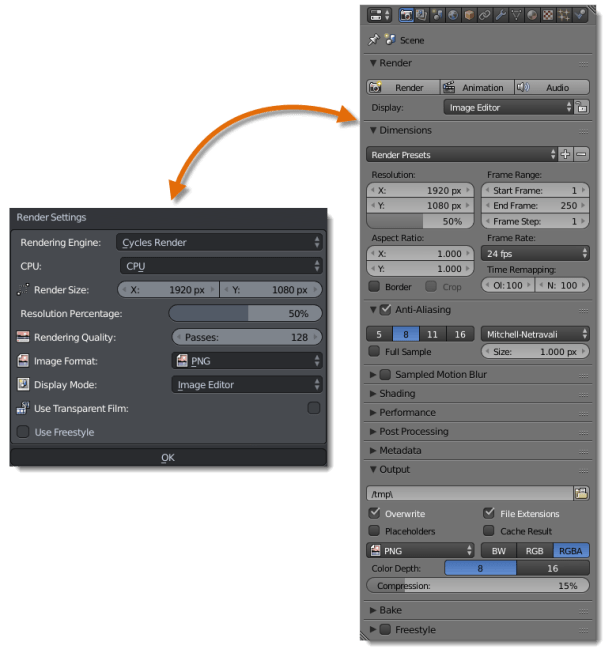Open the Constraints chain-link tab
The width and height of the screenshot is (616, 657).
pos(485,15)
